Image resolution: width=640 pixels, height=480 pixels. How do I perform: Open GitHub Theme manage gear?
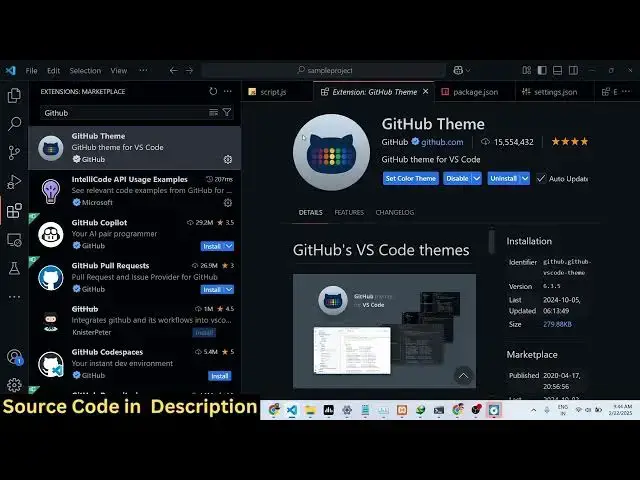tap(228, 160)
